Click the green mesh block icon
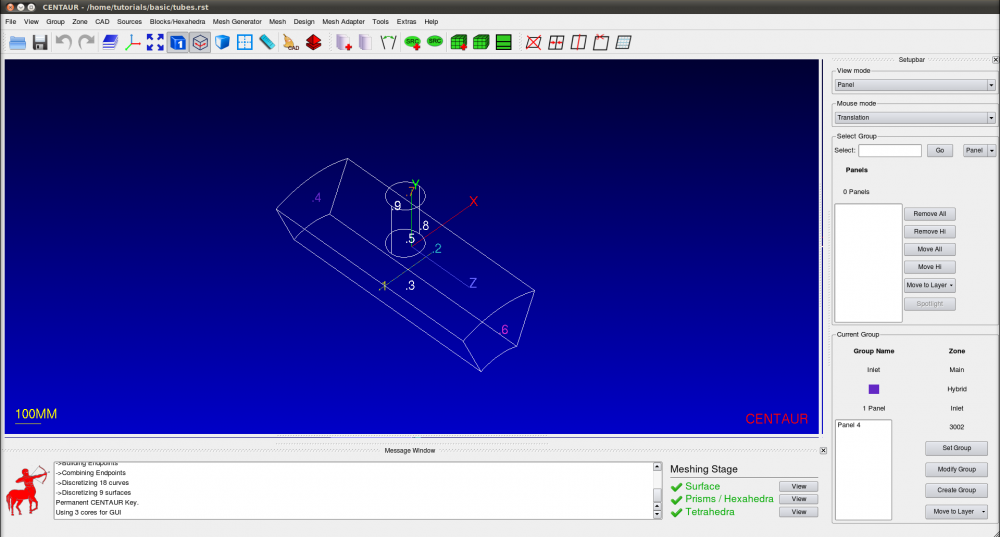The height and width of the screenshot is (537, 1000). point(481,43)
